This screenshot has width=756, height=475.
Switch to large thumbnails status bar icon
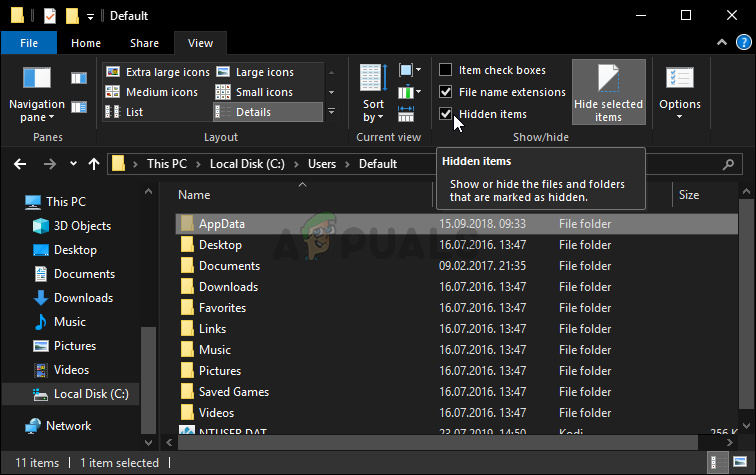[x=740, y=462]
